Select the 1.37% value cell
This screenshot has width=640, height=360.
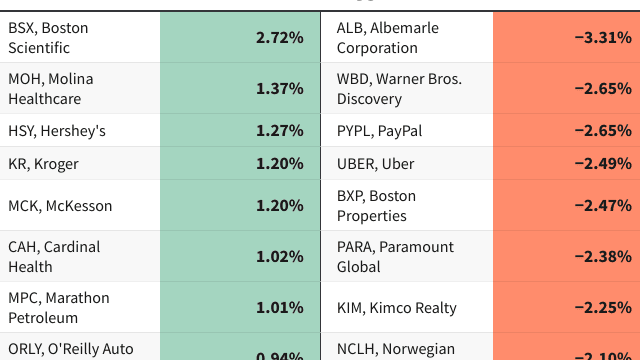(240, 88)
